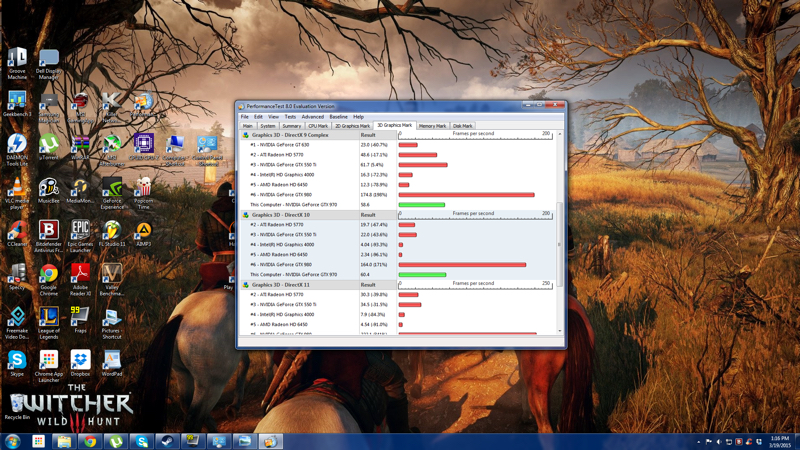Switch to the 2D Graphics Mark tab
Image resolution: width=800 pixels, height=450 pixels.
pyautogui.click(x=352, y=126)
